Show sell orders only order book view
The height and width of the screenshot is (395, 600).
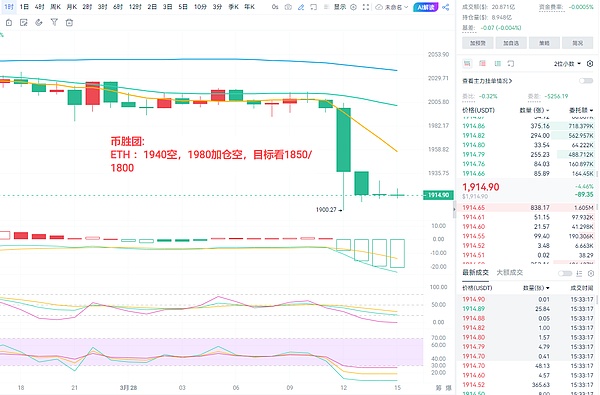482,64
